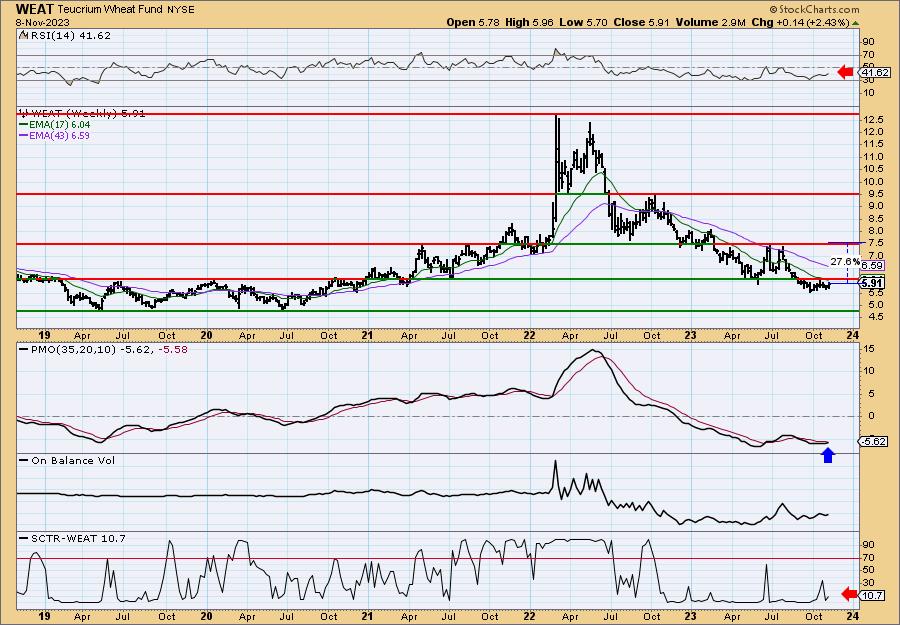900x625 pixels.
Task: Click the PMO(35,20,10) indicator label
Action: [103, 349]
